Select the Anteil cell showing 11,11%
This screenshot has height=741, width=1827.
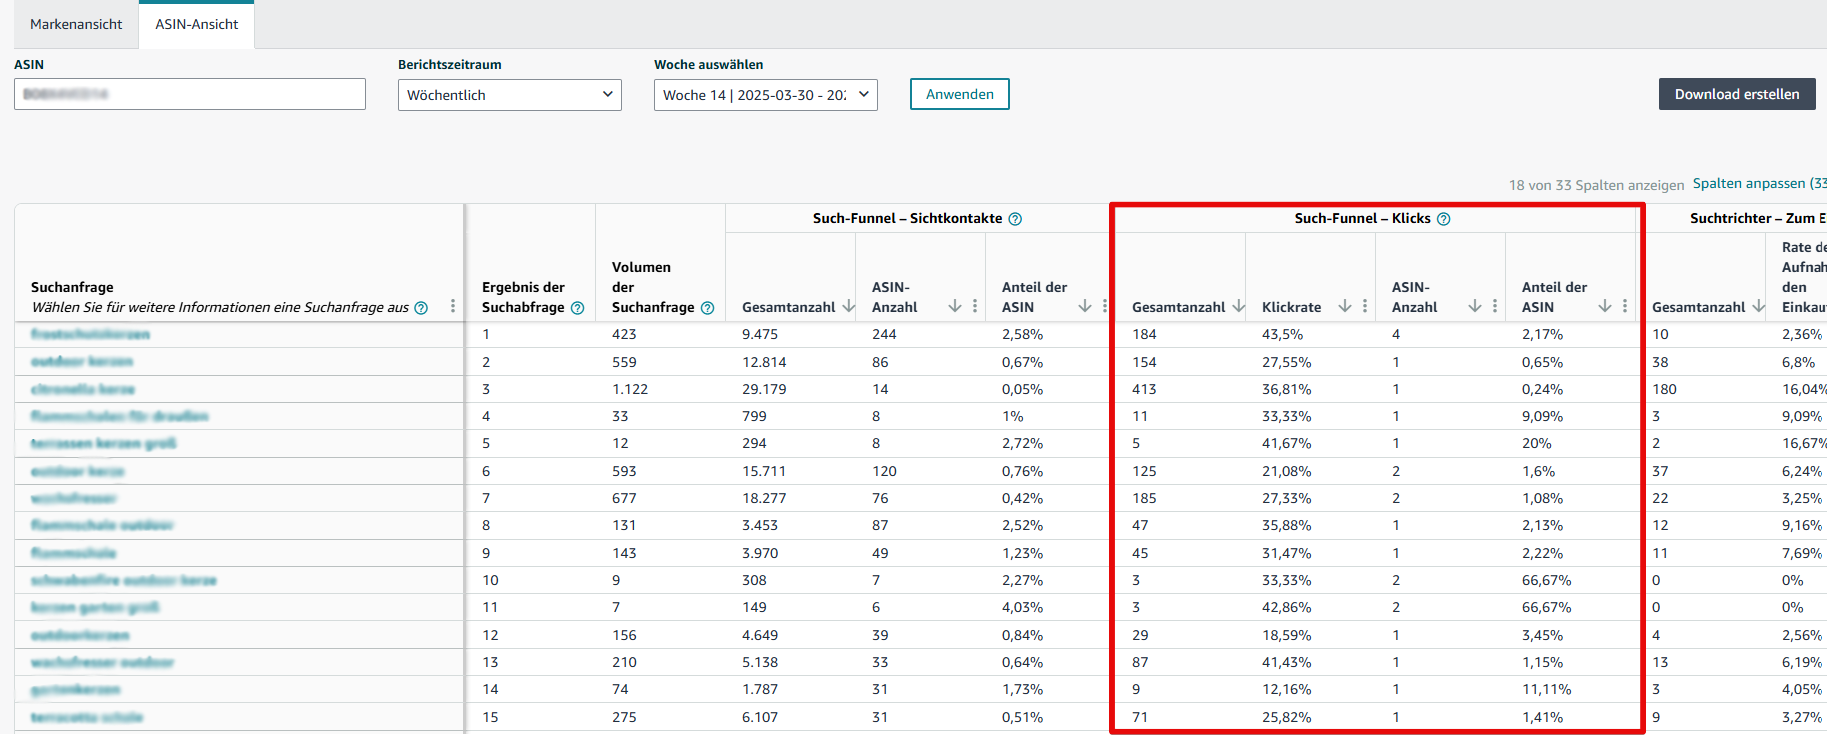click(x=1547, y=689)
